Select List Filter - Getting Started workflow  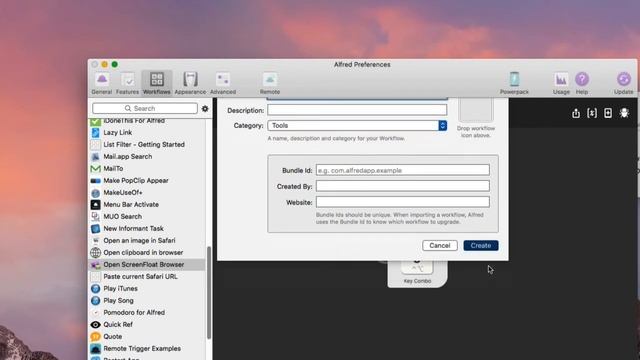coord(147,144)
